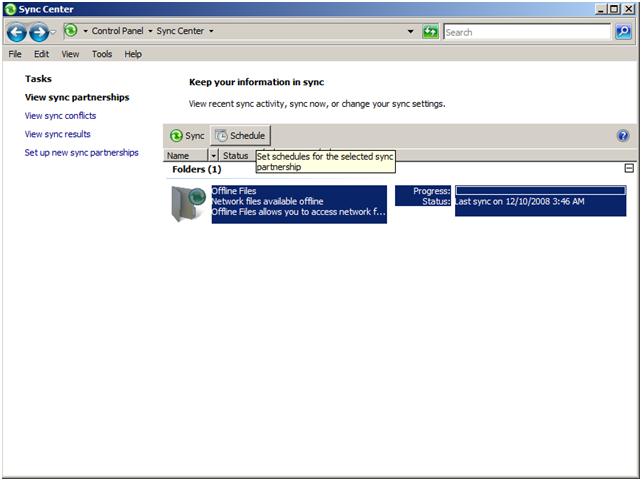Click 'Last sync on 12/10/2008 3:46 AM' status
The width and height of the screenshot is (642, 481).
(x=520, y=201)
